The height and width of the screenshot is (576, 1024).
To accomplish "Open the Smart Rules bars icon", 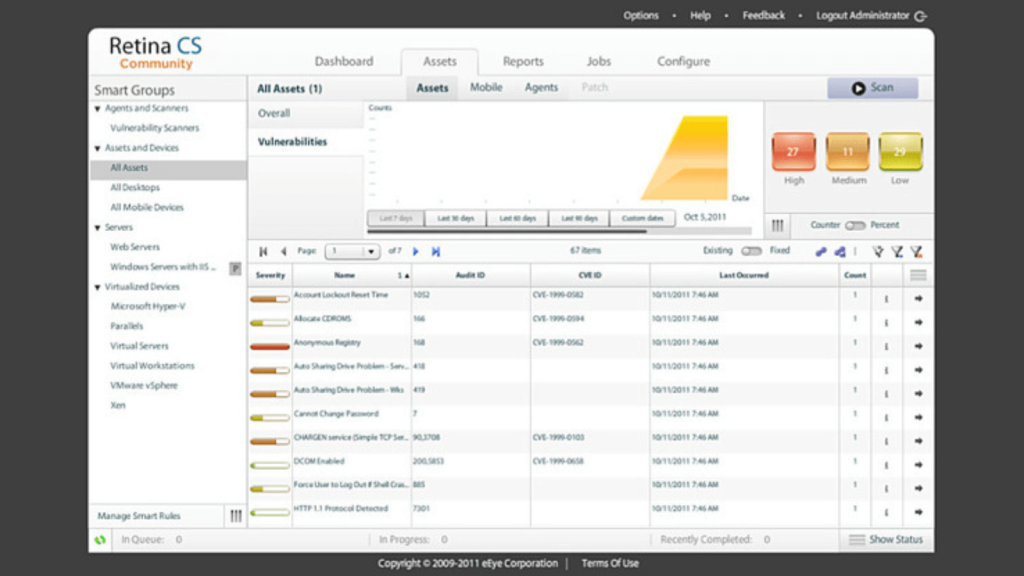I will tap(236, 516).
